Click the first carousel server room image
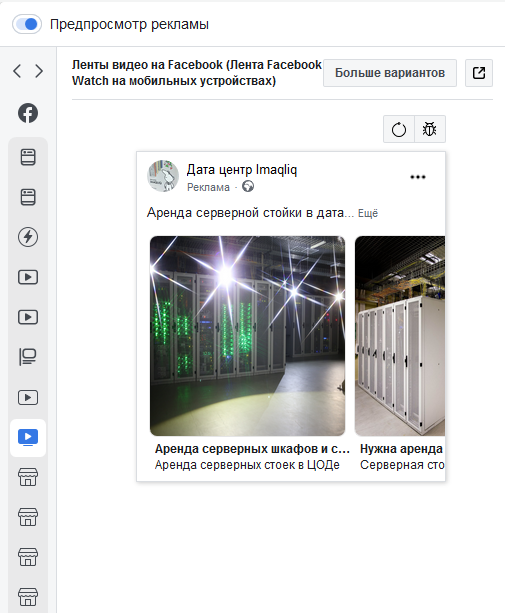The width and height of the screenshot is (505, 613). click(x=247, y=336)
